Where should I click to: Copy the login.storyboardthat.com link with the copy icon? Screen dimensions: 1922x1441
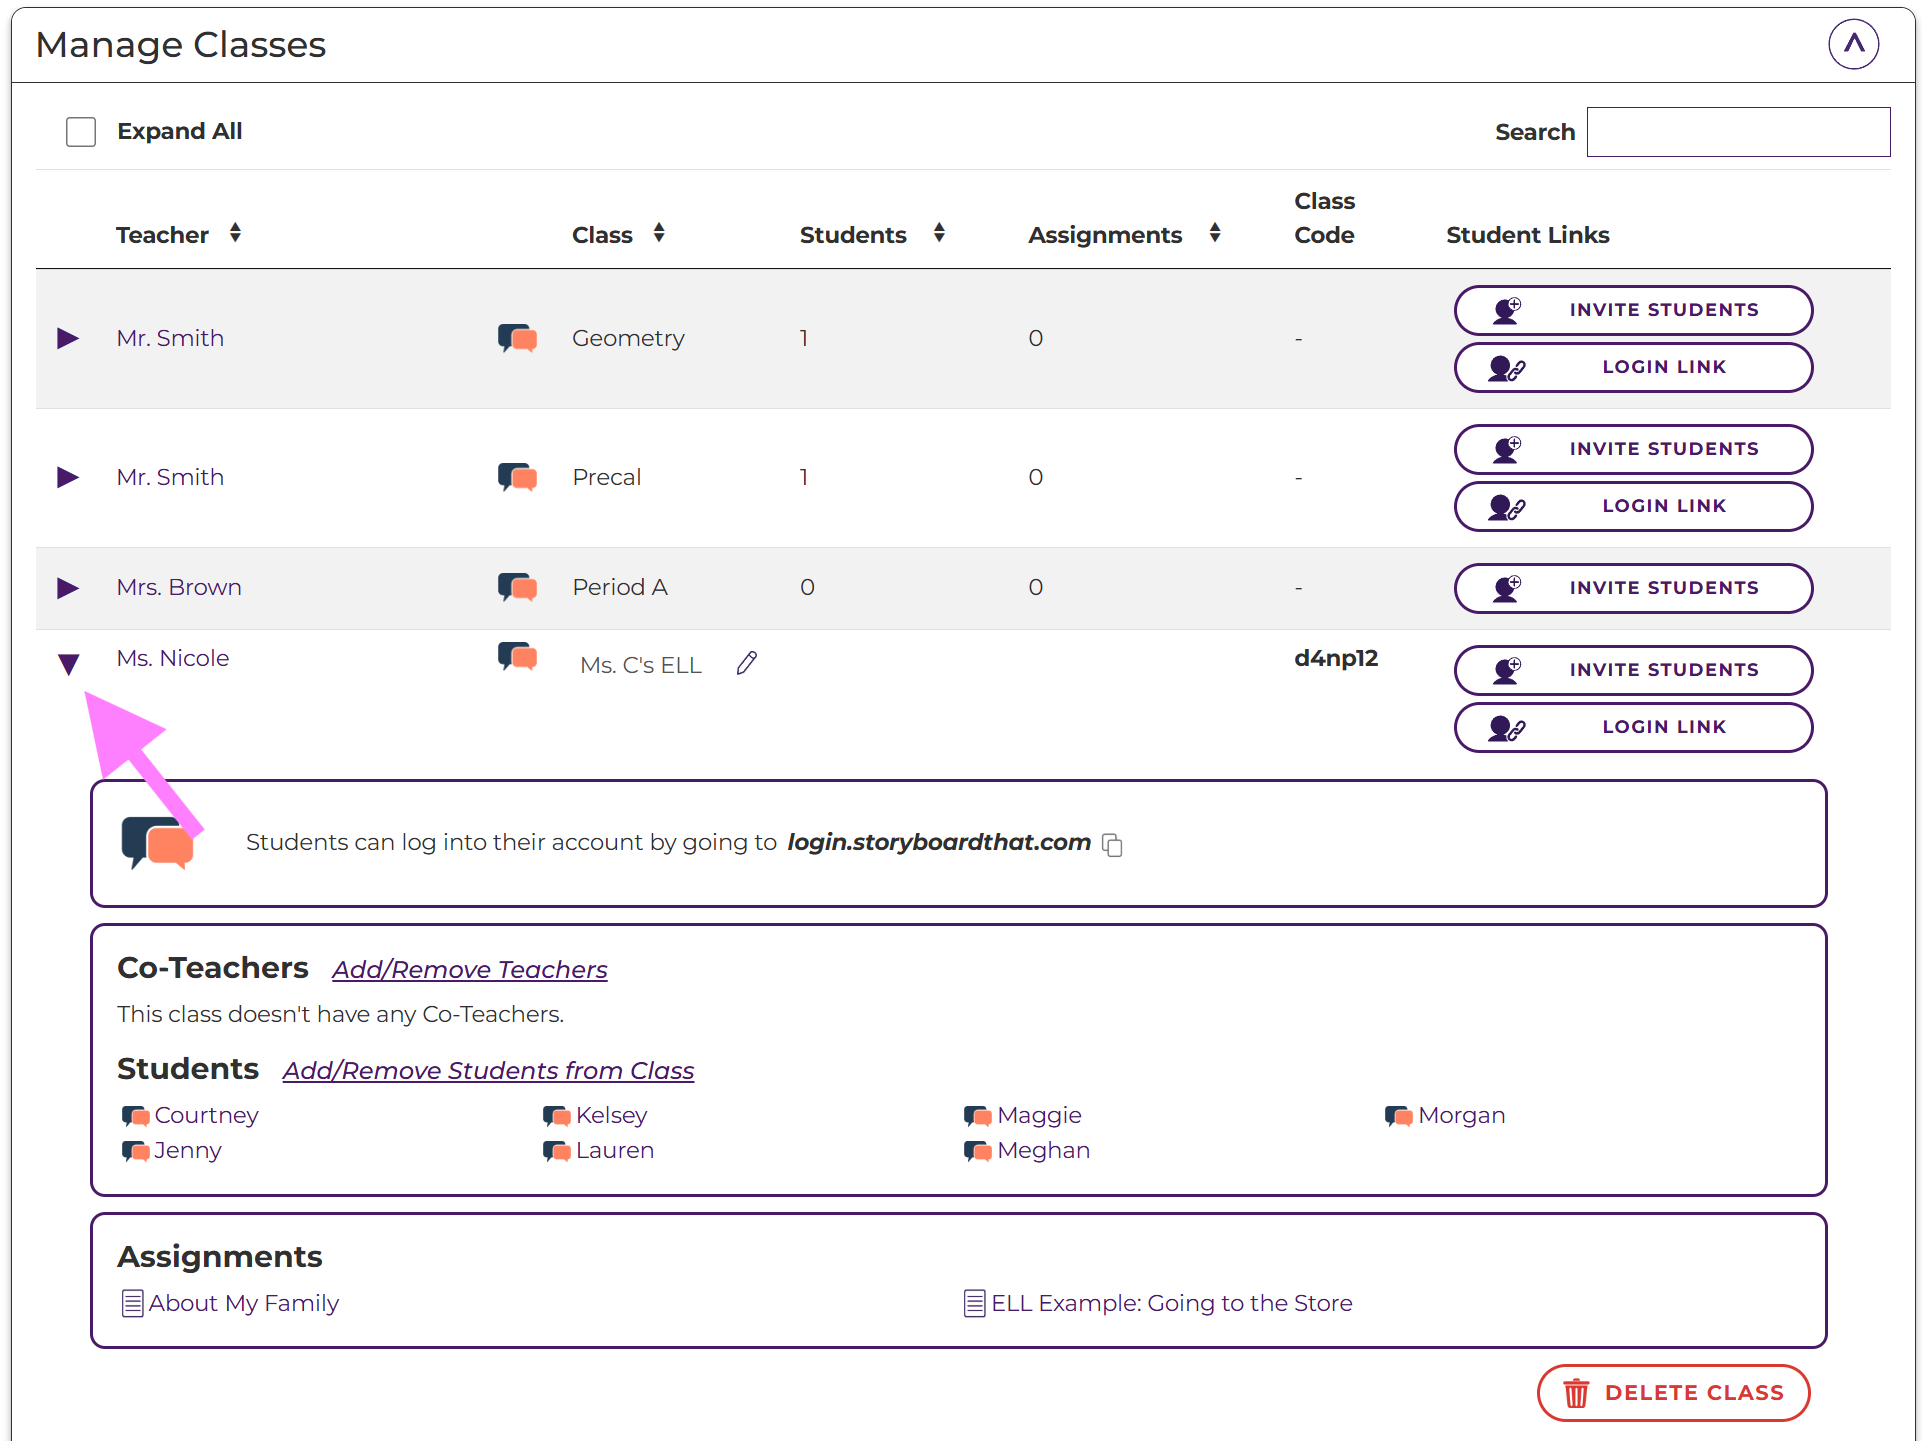pyautogui.click(x=1112, y=845)
